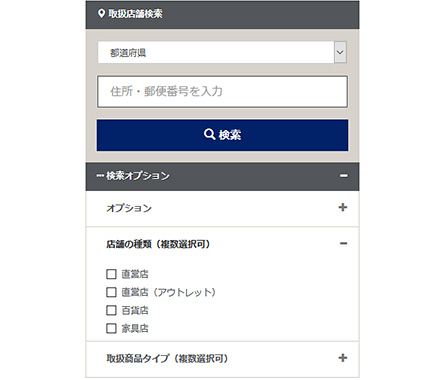Click the dropdown chevron of 都道府県 select
The height and width of the screenshot is (380, 445).
coord(340,52)
